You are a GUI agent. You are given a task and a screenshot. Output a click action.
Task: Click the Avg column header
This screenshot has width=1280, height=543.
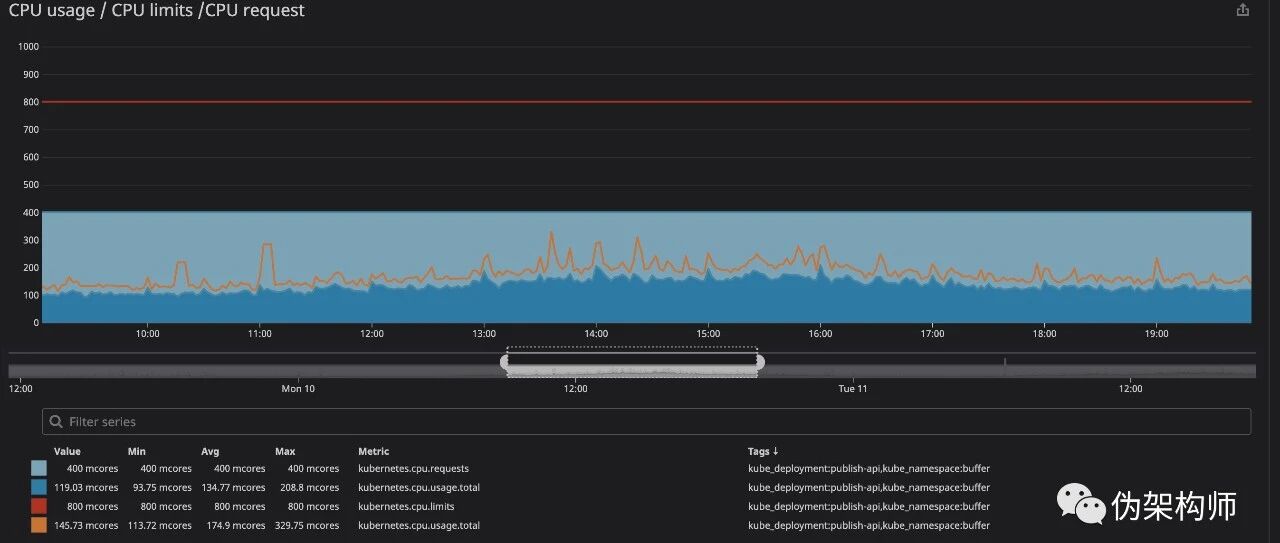pos(210,451)
